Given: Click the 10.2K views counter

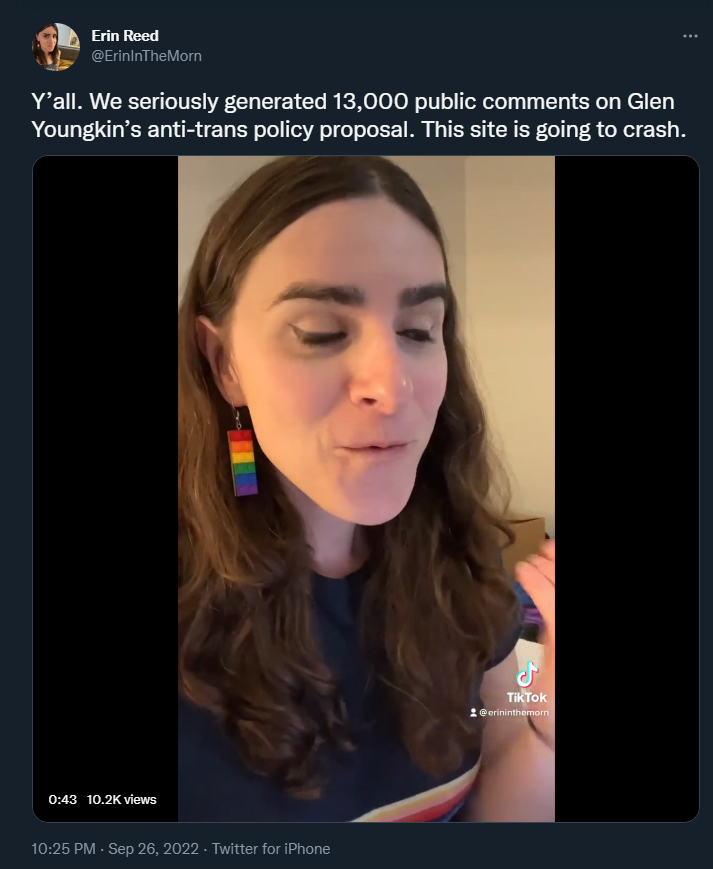Looking at the screenshot, I should (x=122, y=799).
